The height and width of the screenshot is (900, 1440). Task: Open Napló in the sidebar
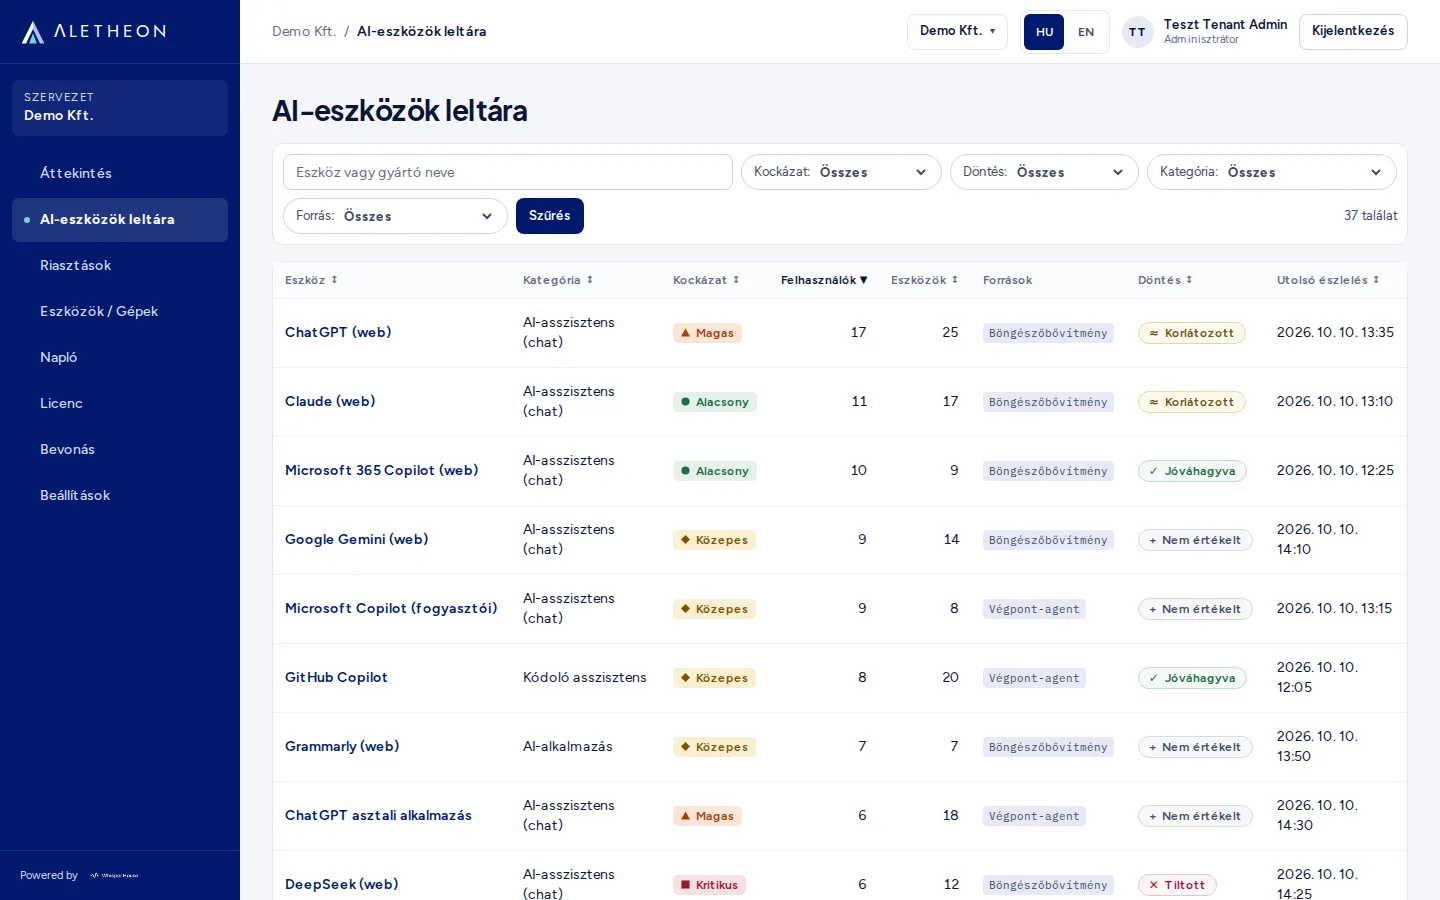click(x=120, y=358)
